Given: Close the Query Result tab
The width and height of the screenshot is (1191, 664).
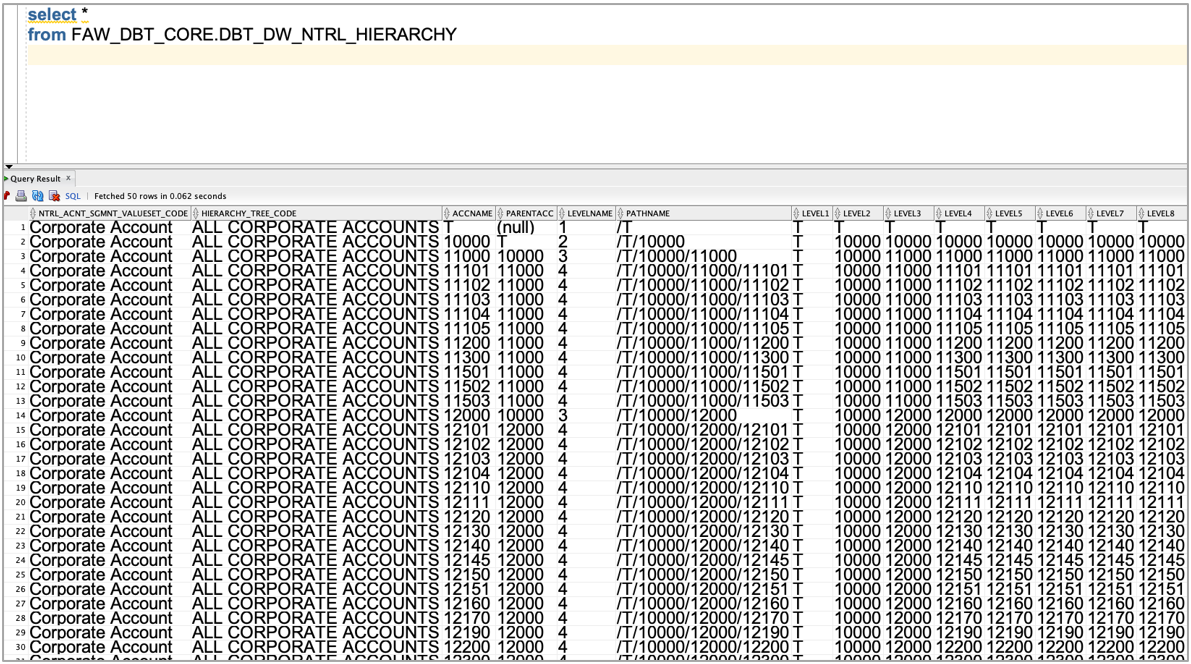Looking at the screenshot, I should pos(67,177).
